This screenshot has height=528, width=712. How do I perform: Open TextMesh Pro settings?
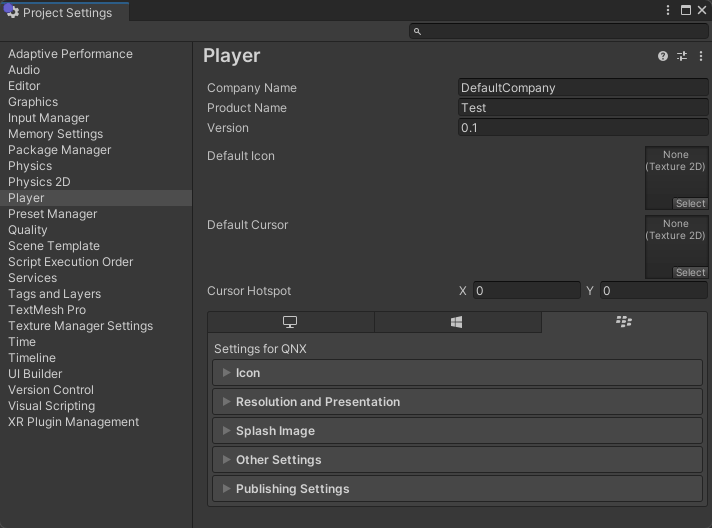pos(96,310)
